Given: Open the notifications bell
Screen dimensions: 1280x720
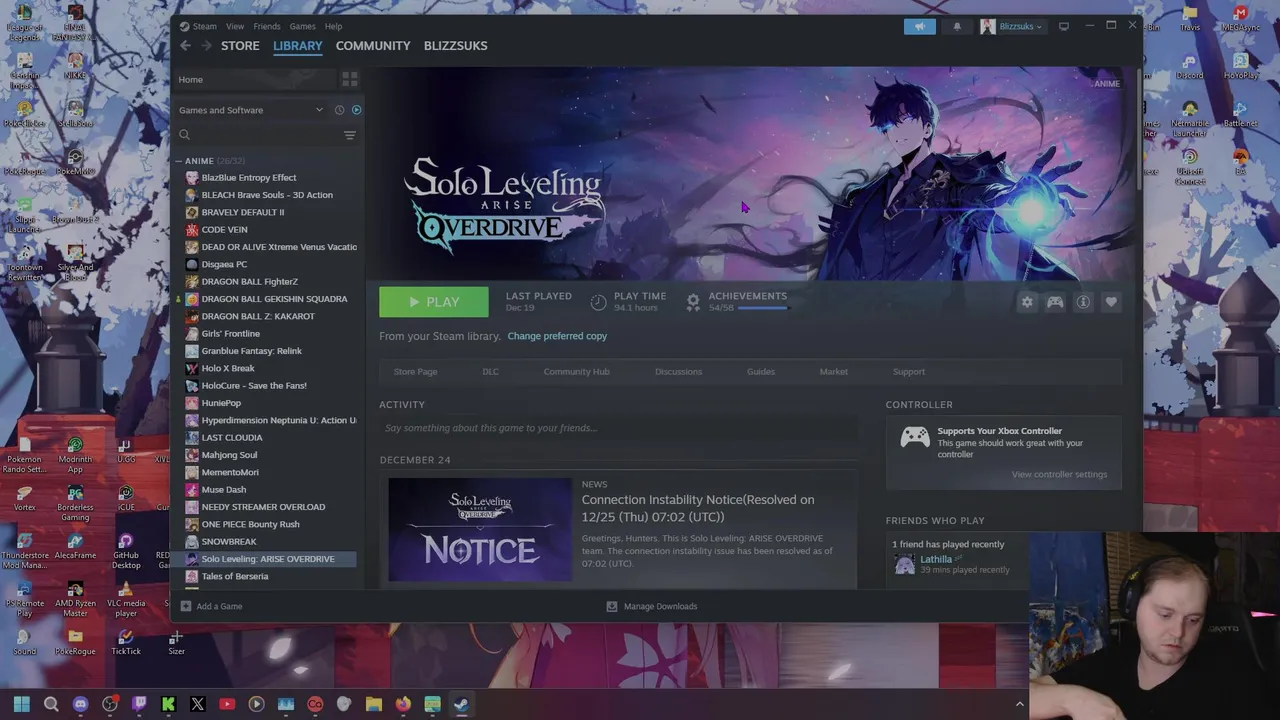Looking at the screenshot, I should 957,26.
